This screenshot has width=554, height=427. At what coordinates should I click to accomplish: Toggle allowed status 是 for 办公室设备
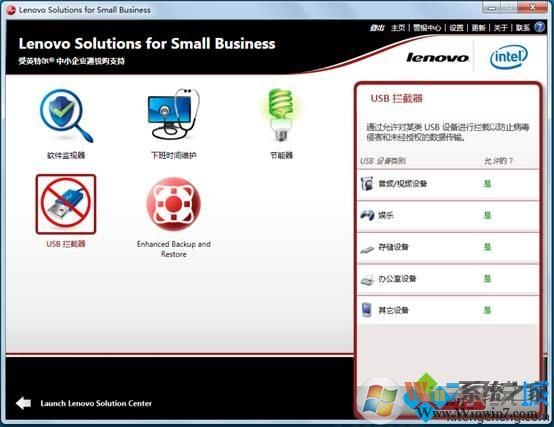(x=488, y=279)
